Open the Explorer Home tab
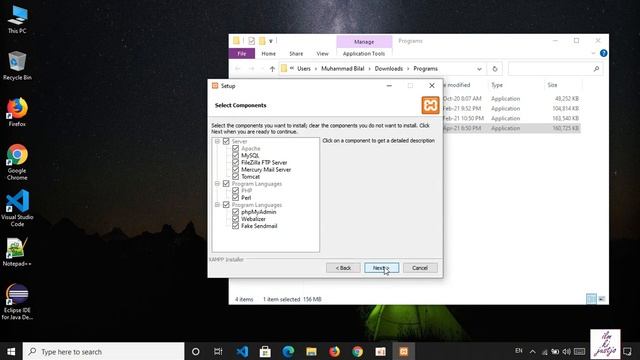 point(268,53)
